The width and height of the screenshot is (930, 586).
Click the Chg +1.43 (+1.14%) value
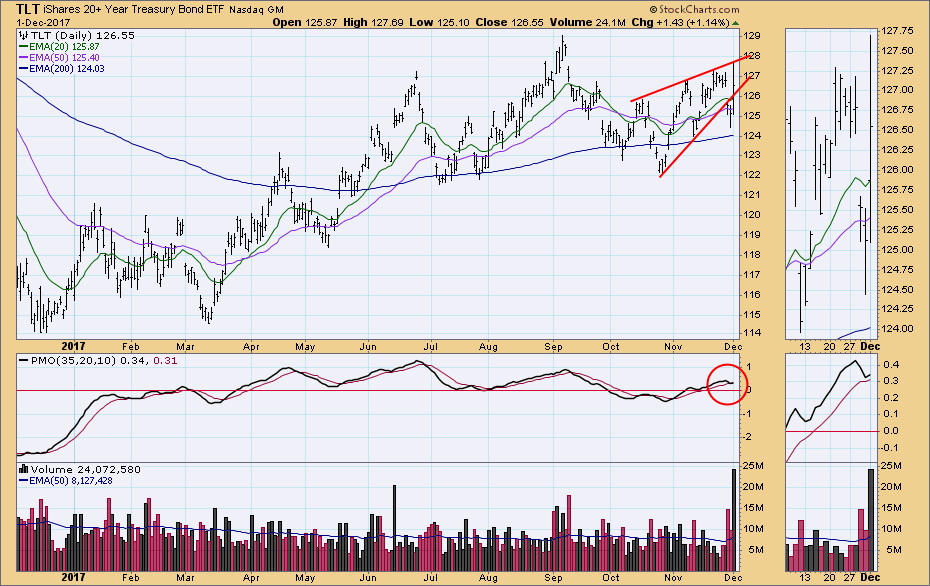[x=680, y=23]
